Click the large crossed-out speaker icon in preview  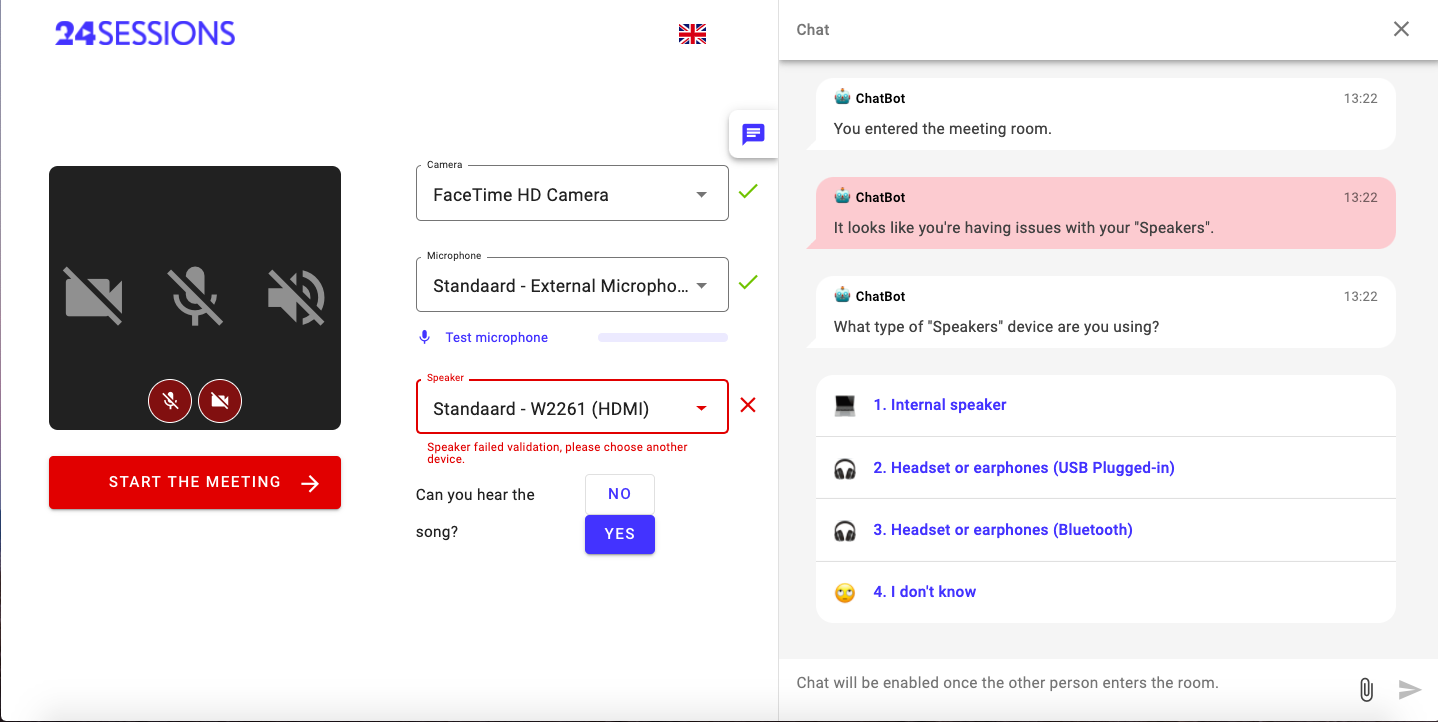(x=296, y=297)
